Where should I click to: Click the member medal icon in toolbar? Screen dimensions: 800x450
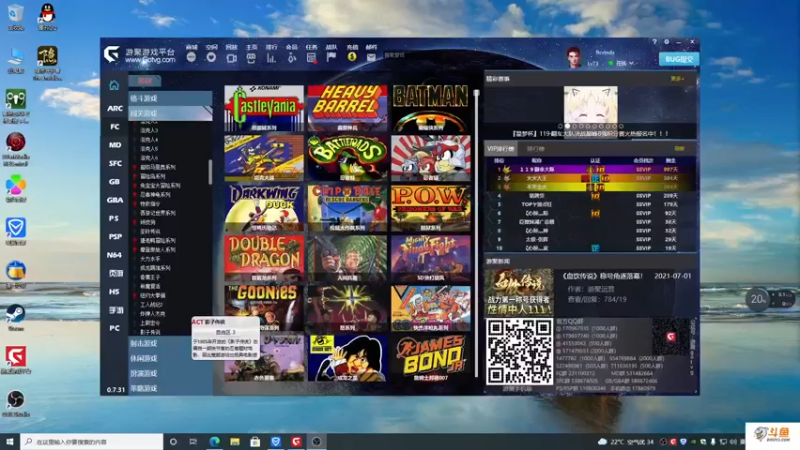[291, 58]
